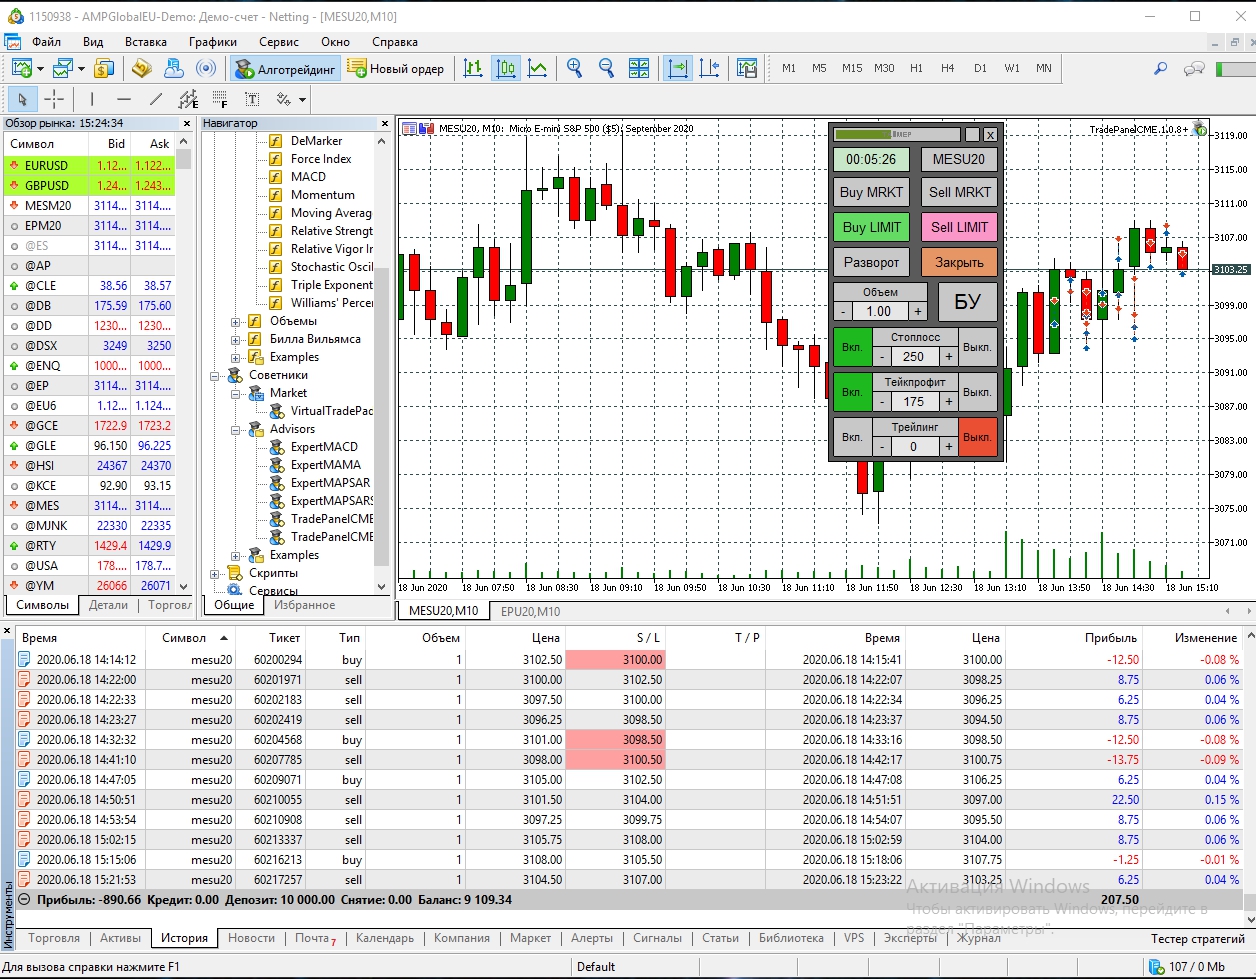The image size is (1256, 979).
Task: Select the vertical line drawing tool
Action: [92, 99]
